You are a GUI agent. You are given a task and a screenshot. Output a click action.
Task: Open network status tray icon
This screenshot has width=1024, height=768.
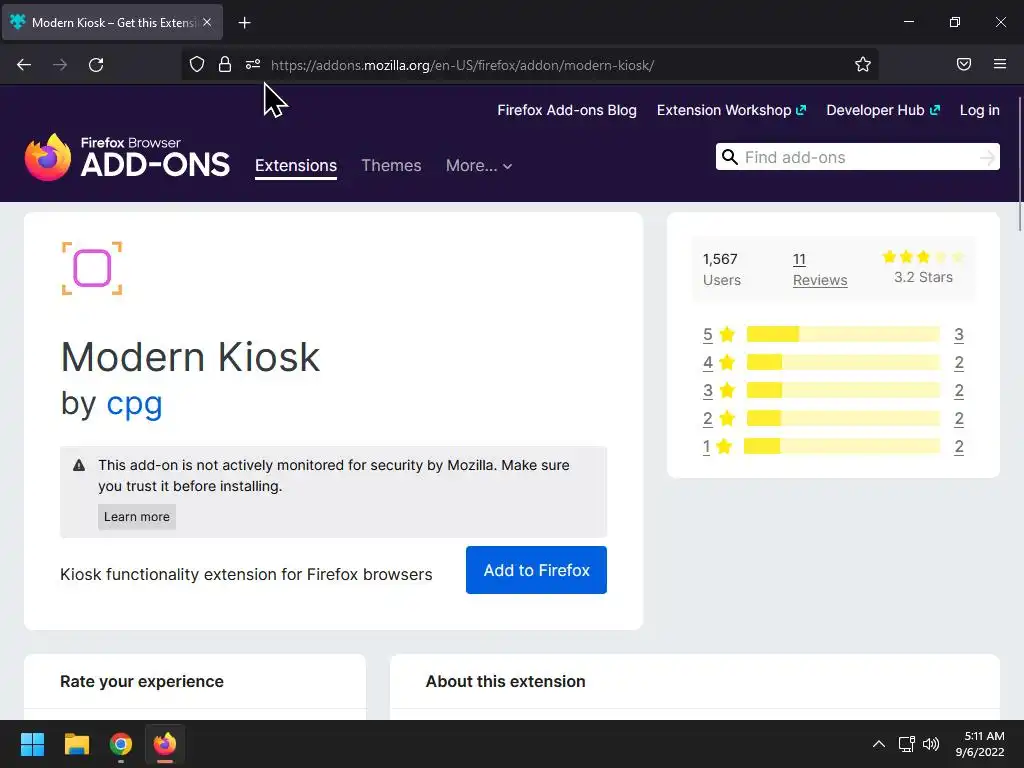coord(906,744)
